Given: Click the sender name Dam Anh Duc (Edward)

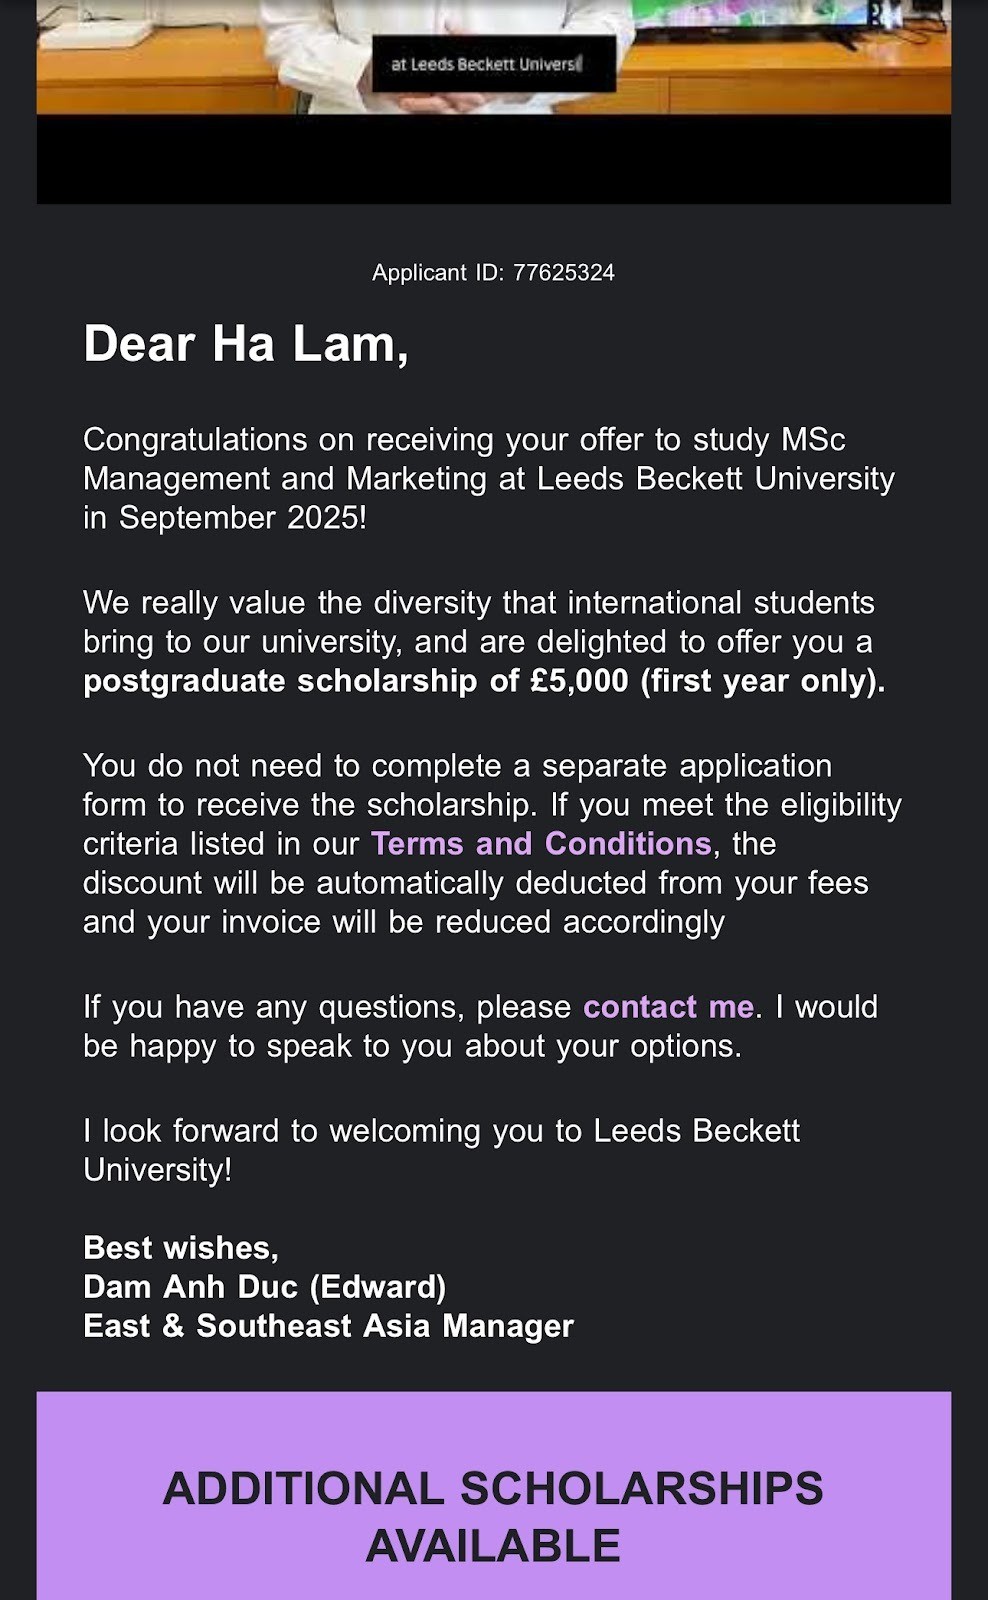Looking at the screenshot, I should coord(265,1287).
